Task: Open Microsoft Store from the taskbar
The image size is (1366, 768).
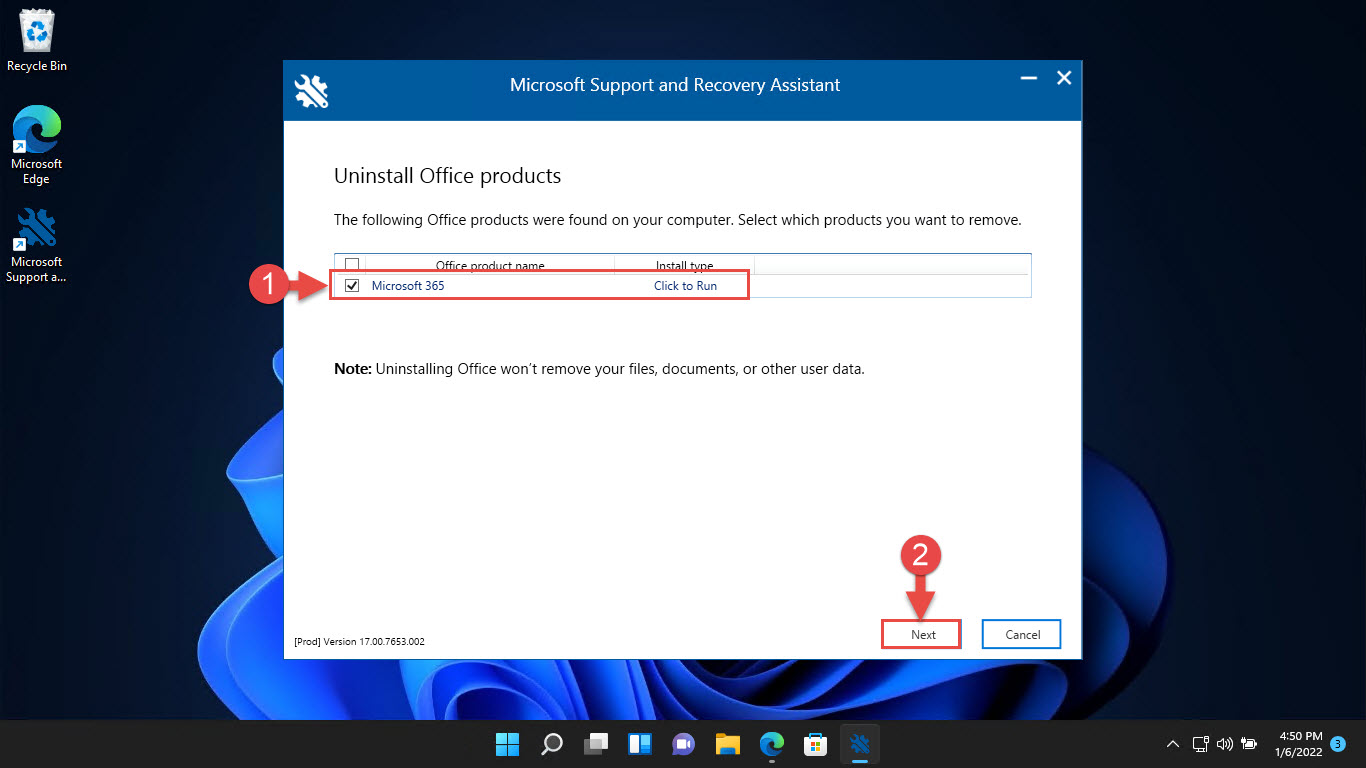Action: 815,744
